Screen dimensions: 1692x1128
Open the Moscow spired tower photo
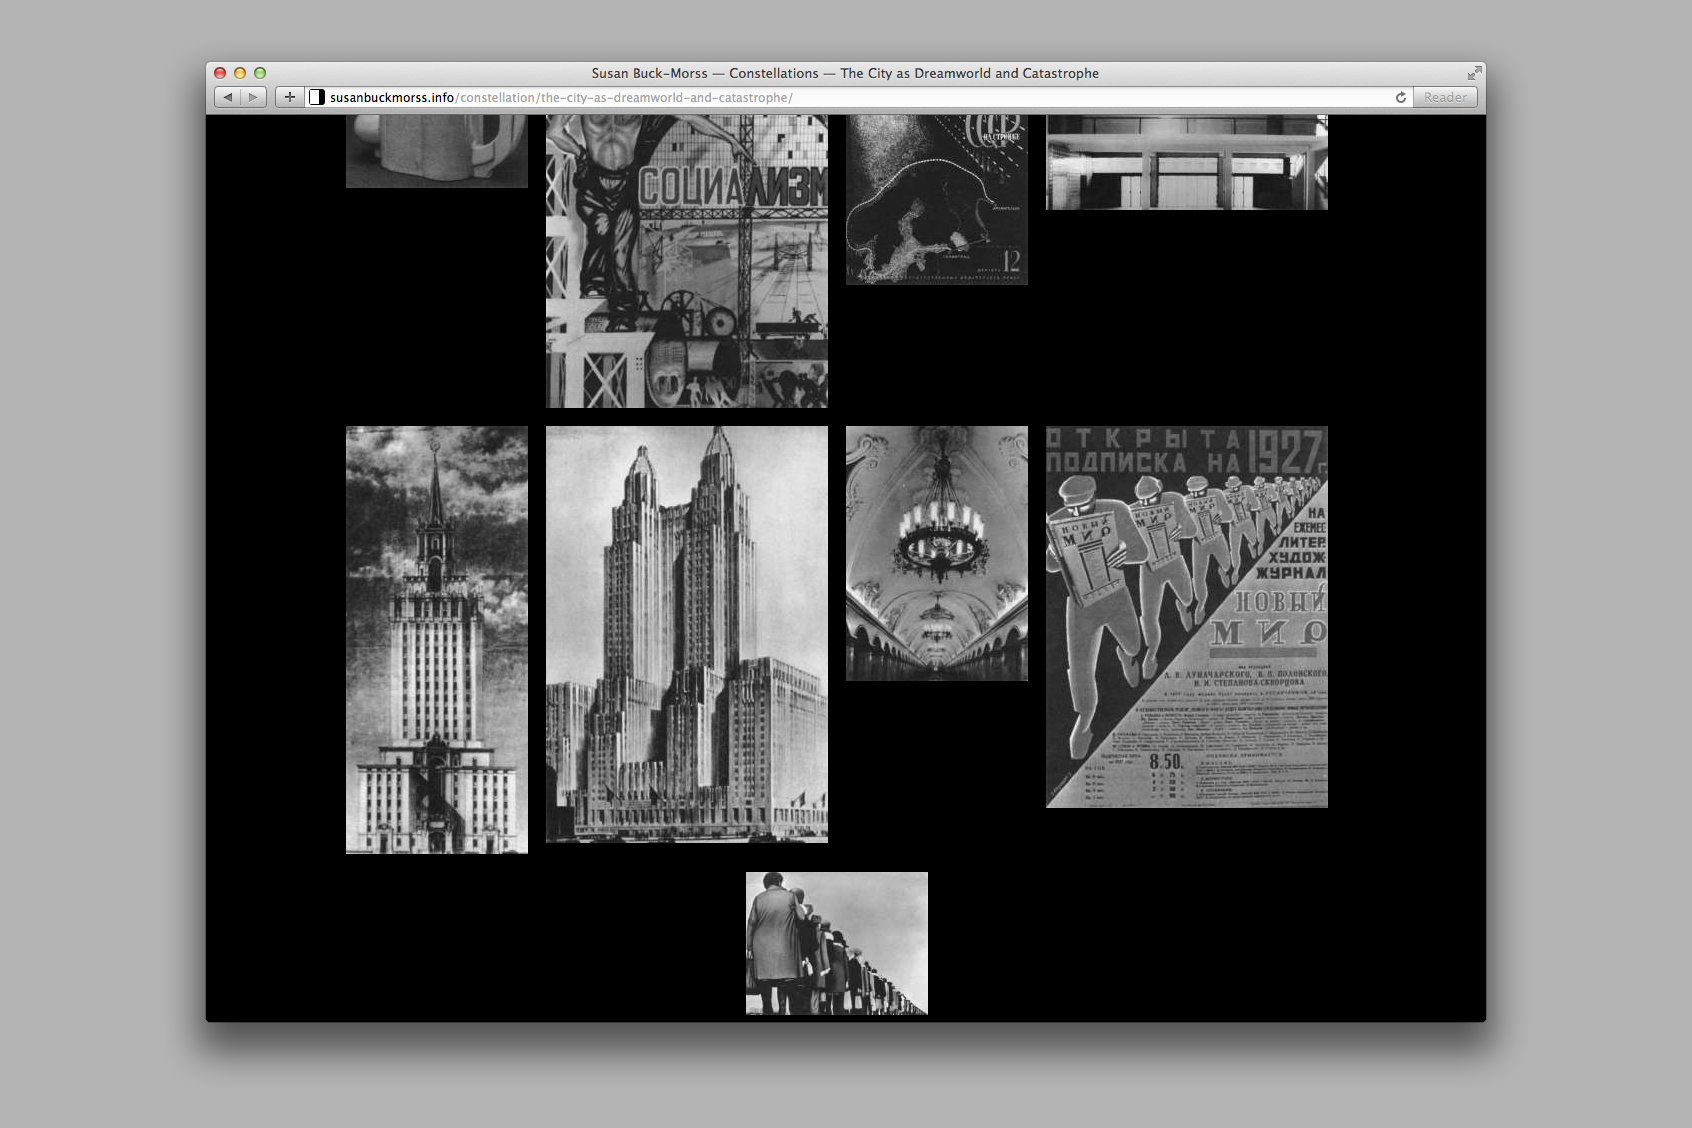click(x=436, y=640)
